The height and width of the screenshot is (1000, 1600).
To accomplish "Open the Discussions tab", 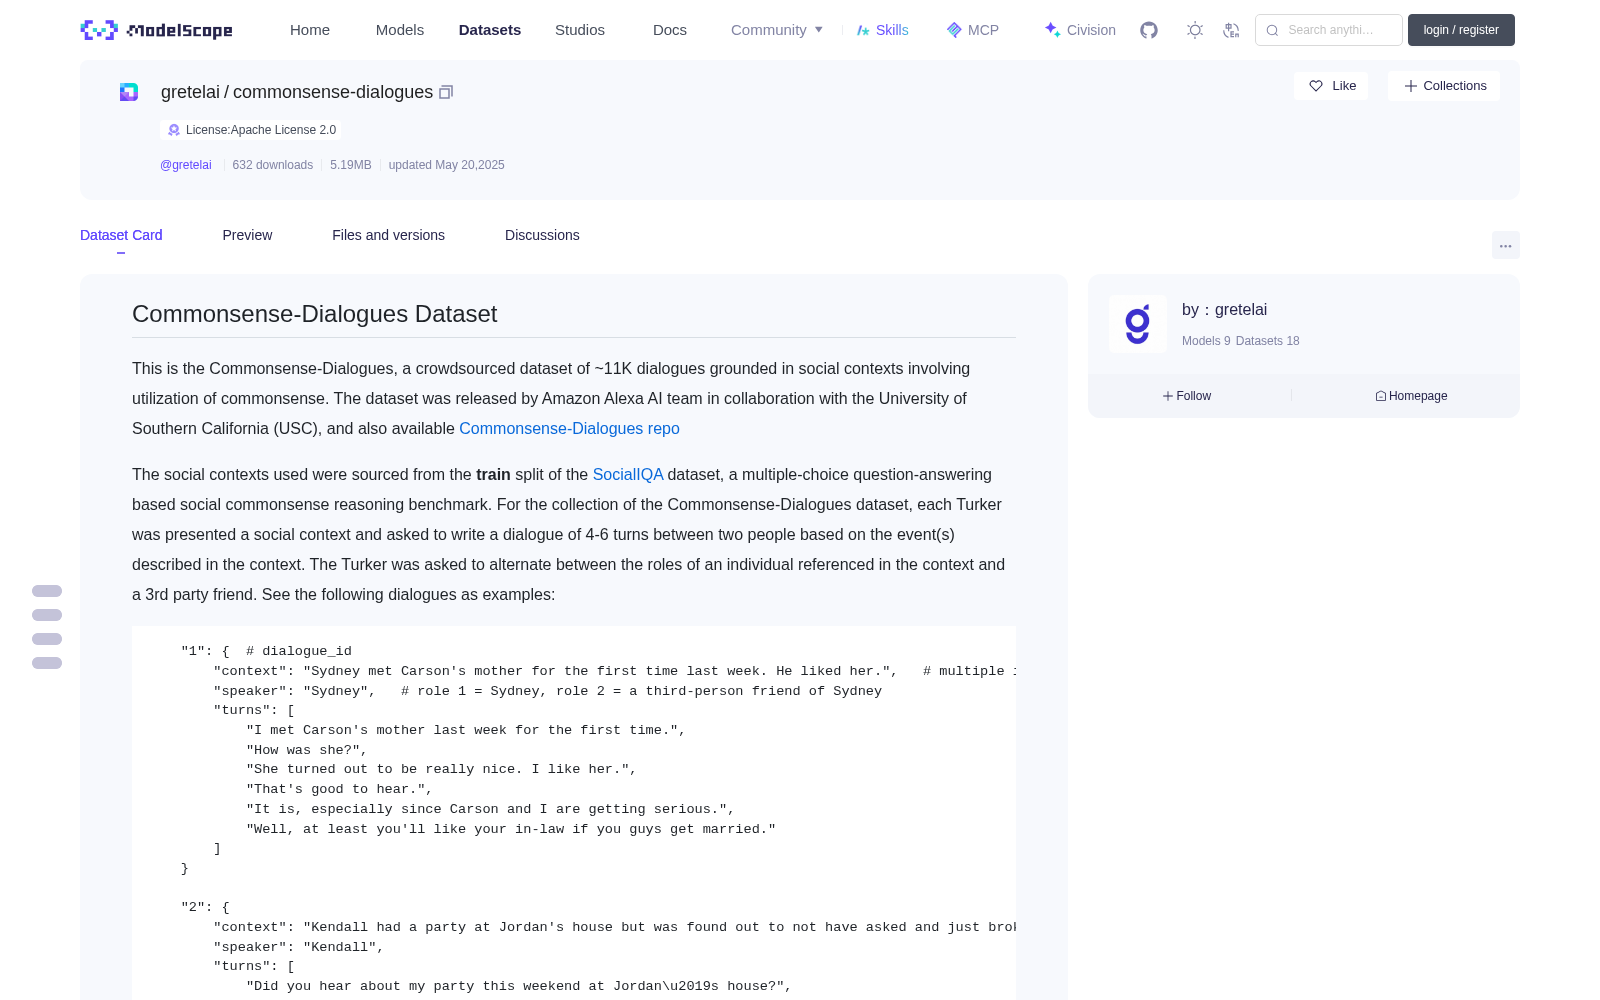I will pos(542,235).
